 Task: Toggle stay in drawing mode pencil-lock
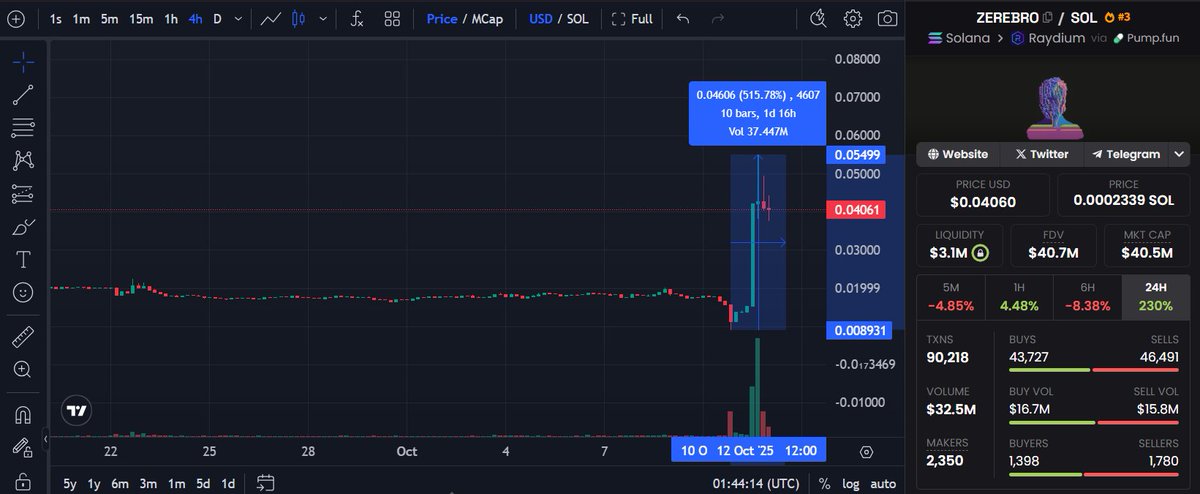point(23,447)
